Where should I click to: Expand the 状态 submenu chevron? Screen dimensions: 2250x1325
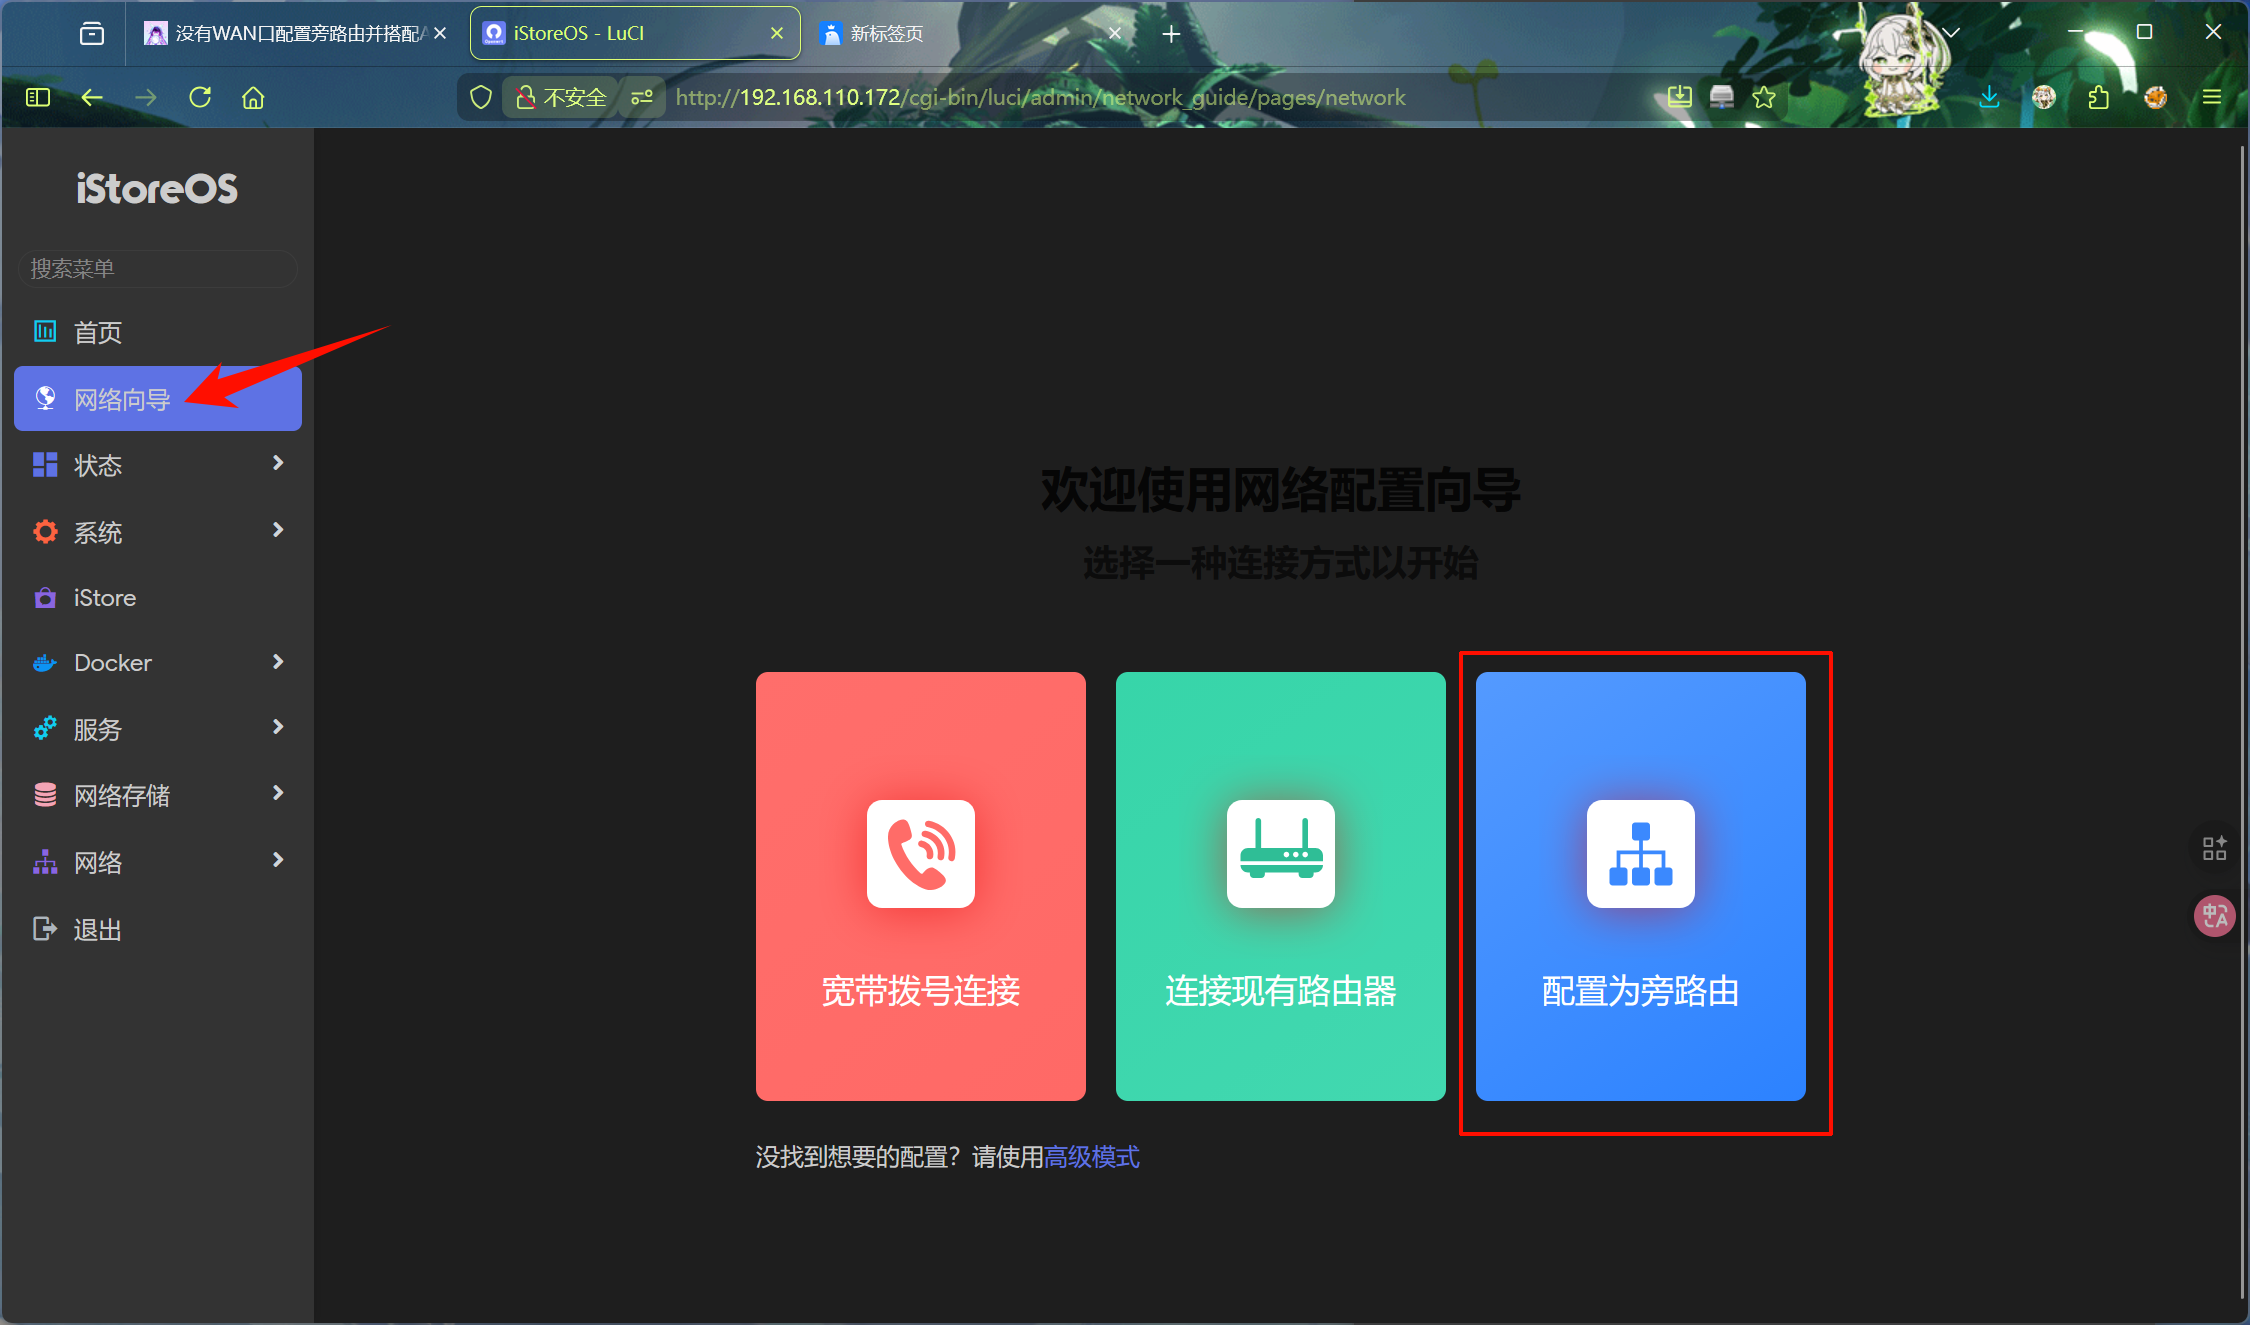point(278,463)
